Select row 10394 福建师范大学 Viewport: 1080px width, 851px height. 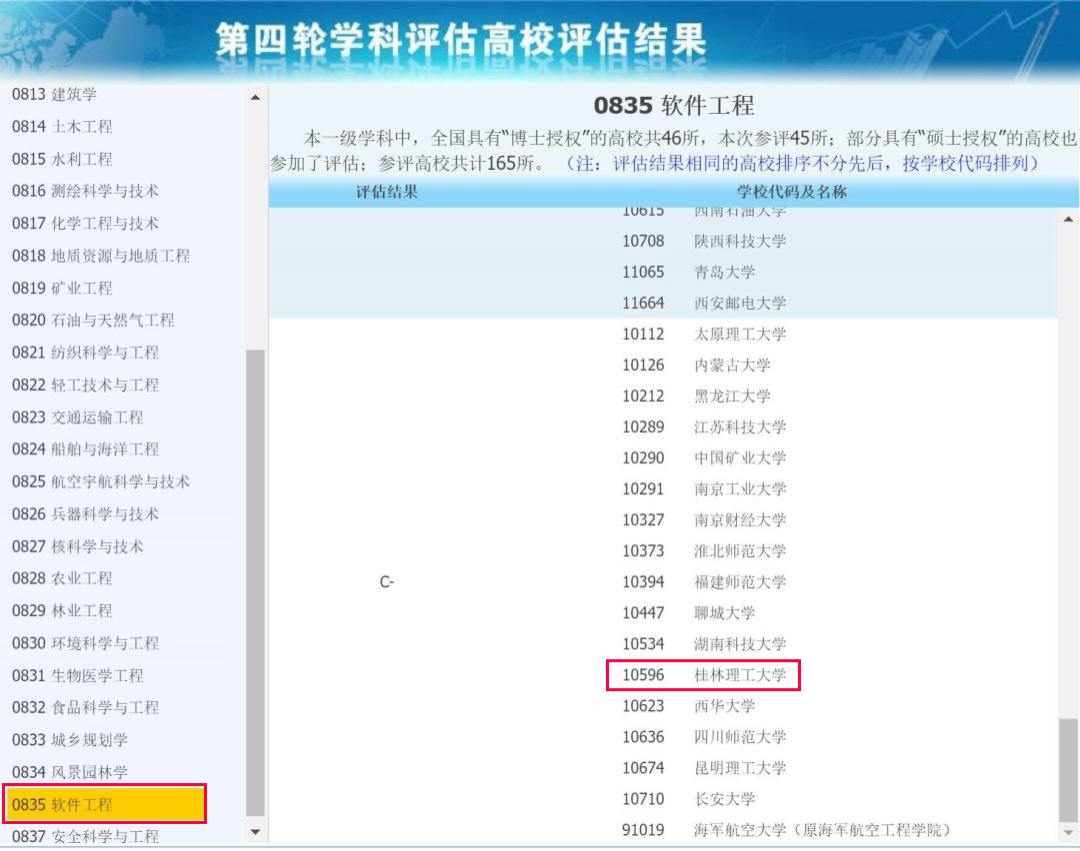[704, 582]
